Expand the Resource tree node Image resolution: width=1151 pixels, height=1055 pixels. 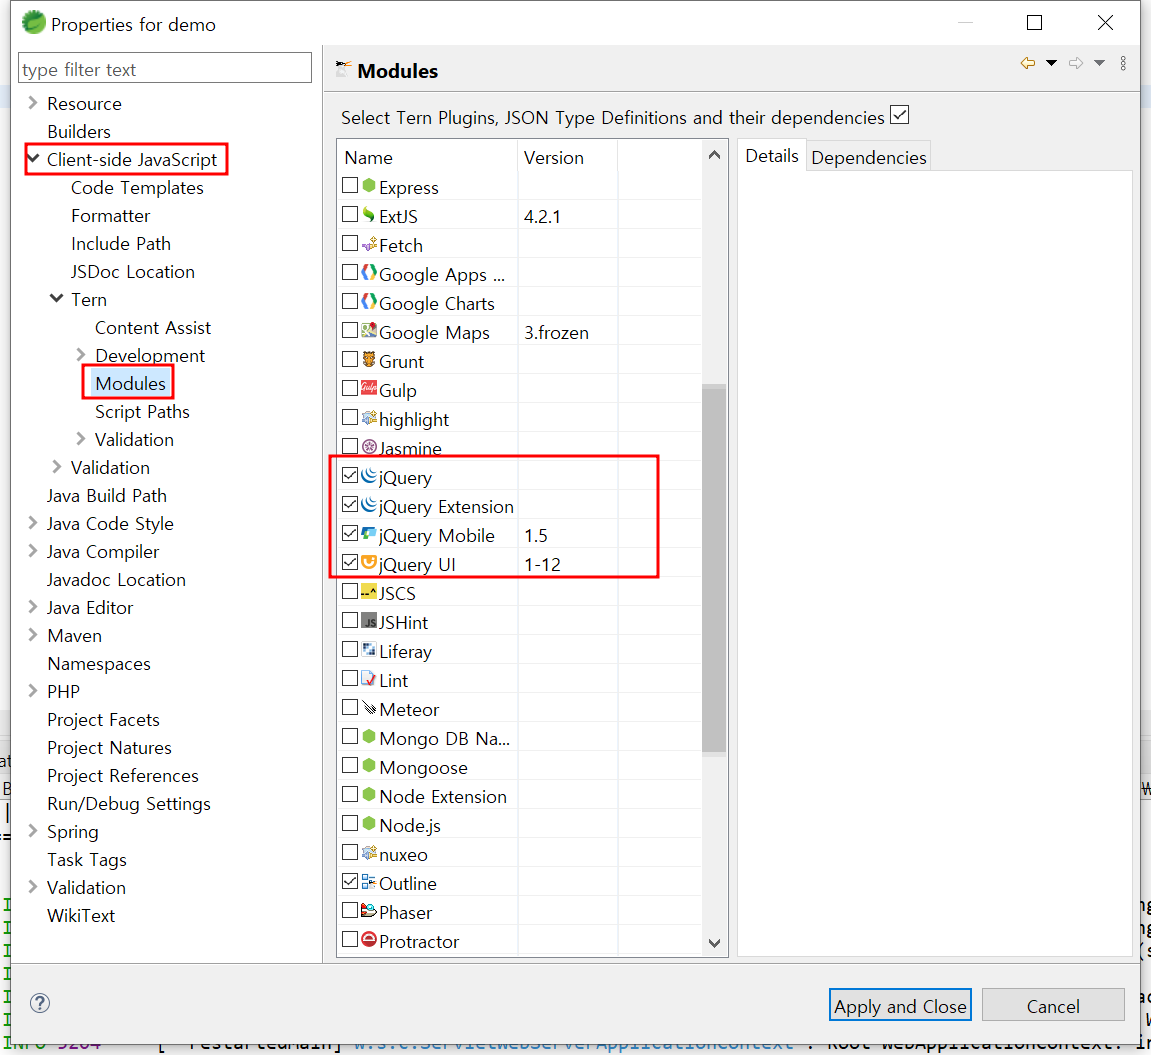point(32,103)
